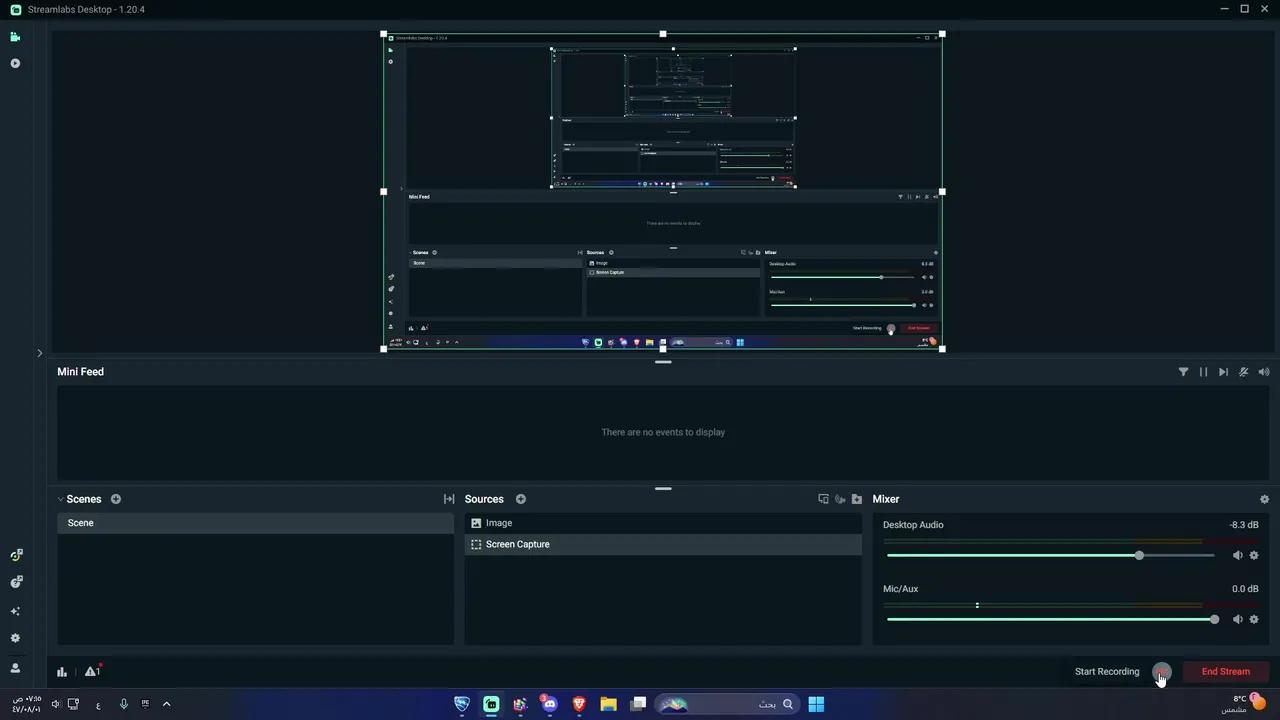Open the warning notifications icon
1280x720 pixels.
point(92,672)
